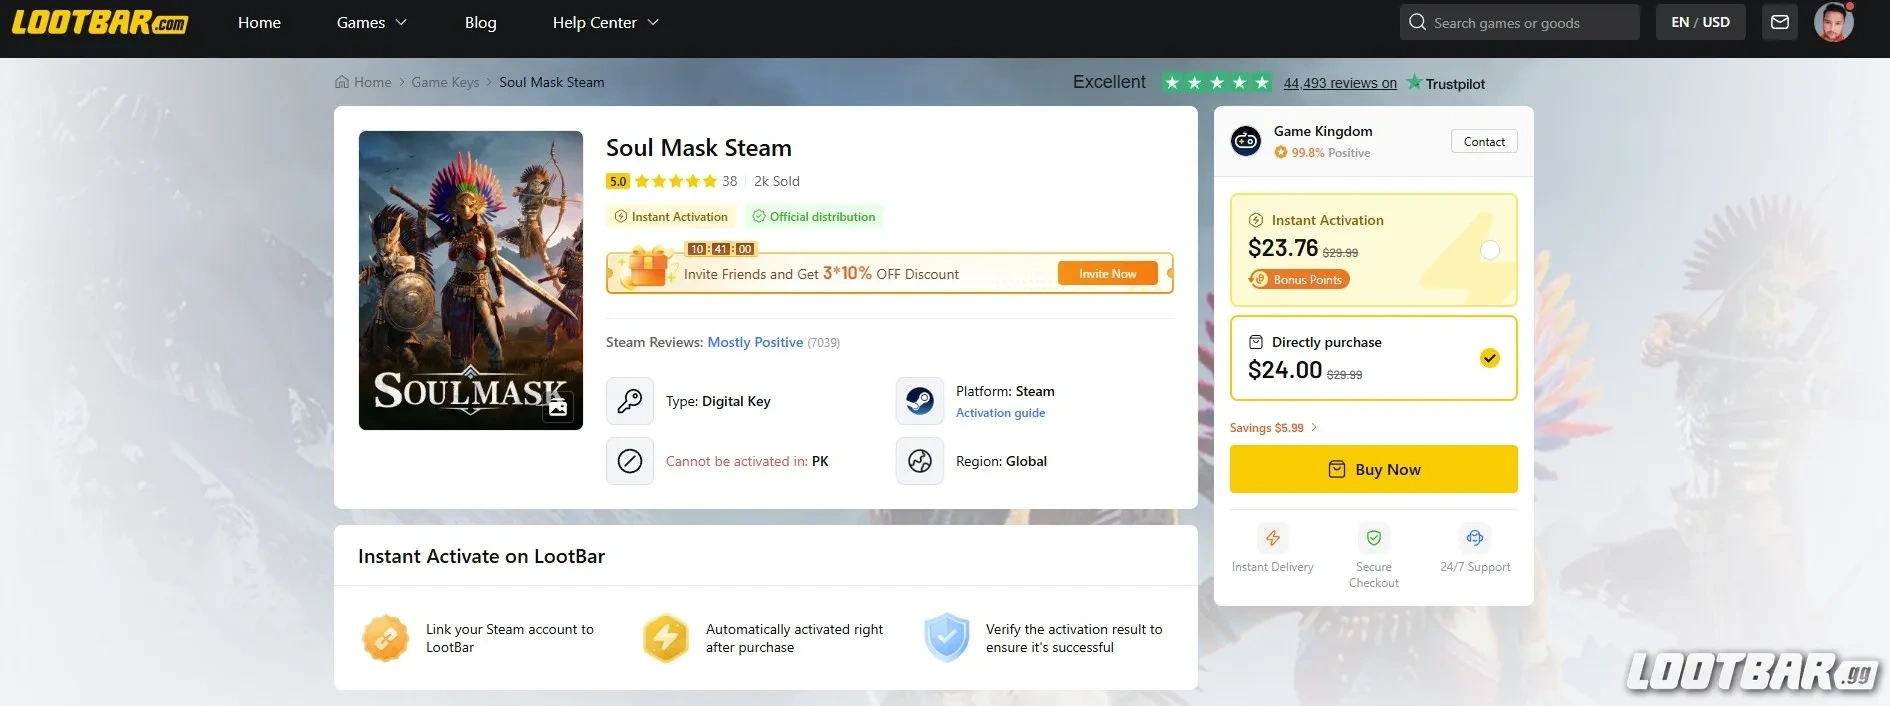1890x706 pixels.
Task: Click the 99.8% Positive rating
Action: 1322,153
